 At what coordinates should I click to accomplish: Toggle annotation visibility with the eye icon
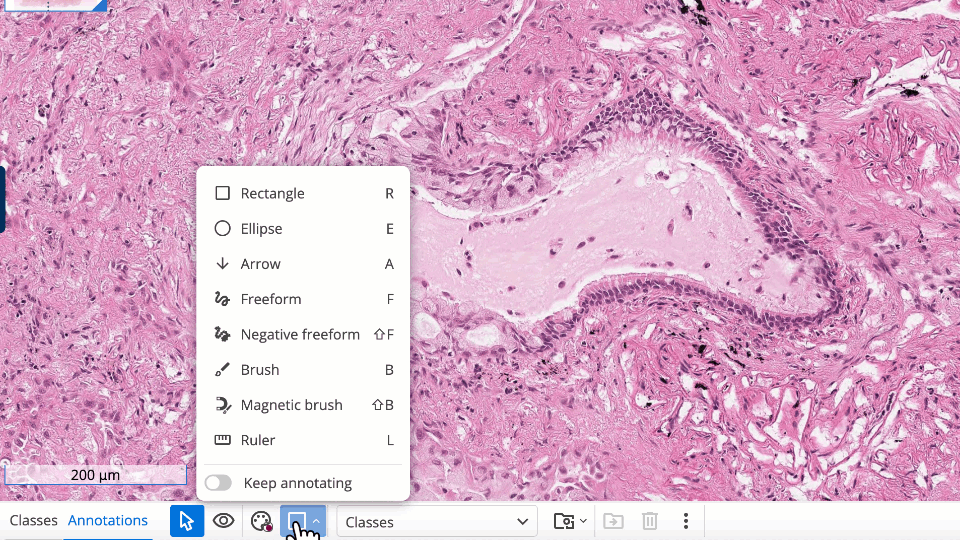coord(223,521)
